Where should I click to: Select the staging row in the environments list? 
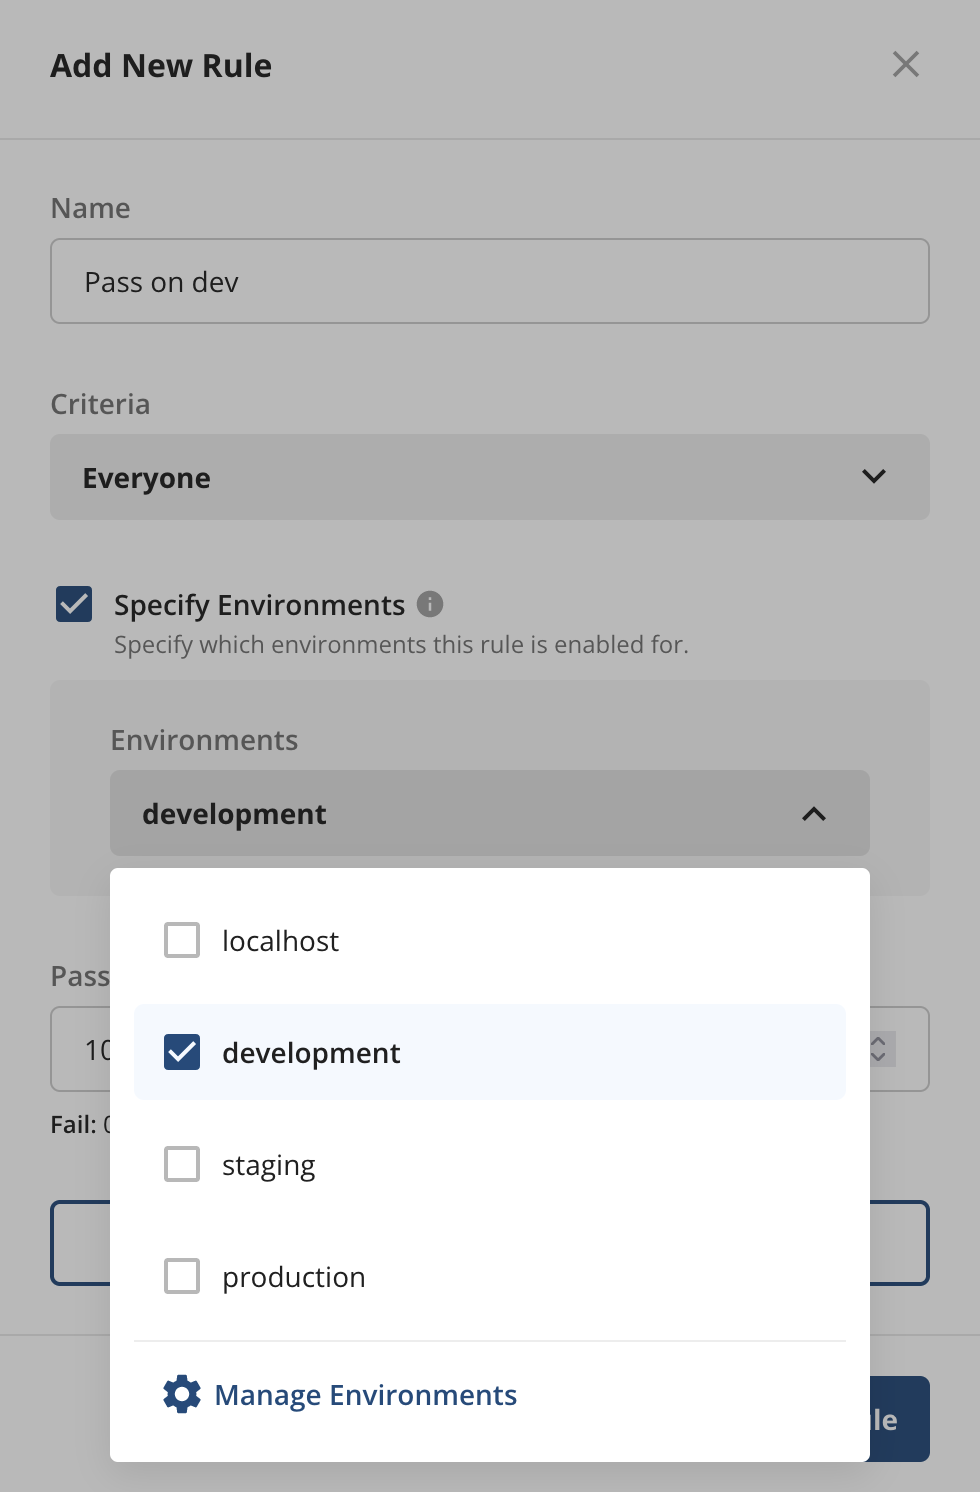(490, 1164)
